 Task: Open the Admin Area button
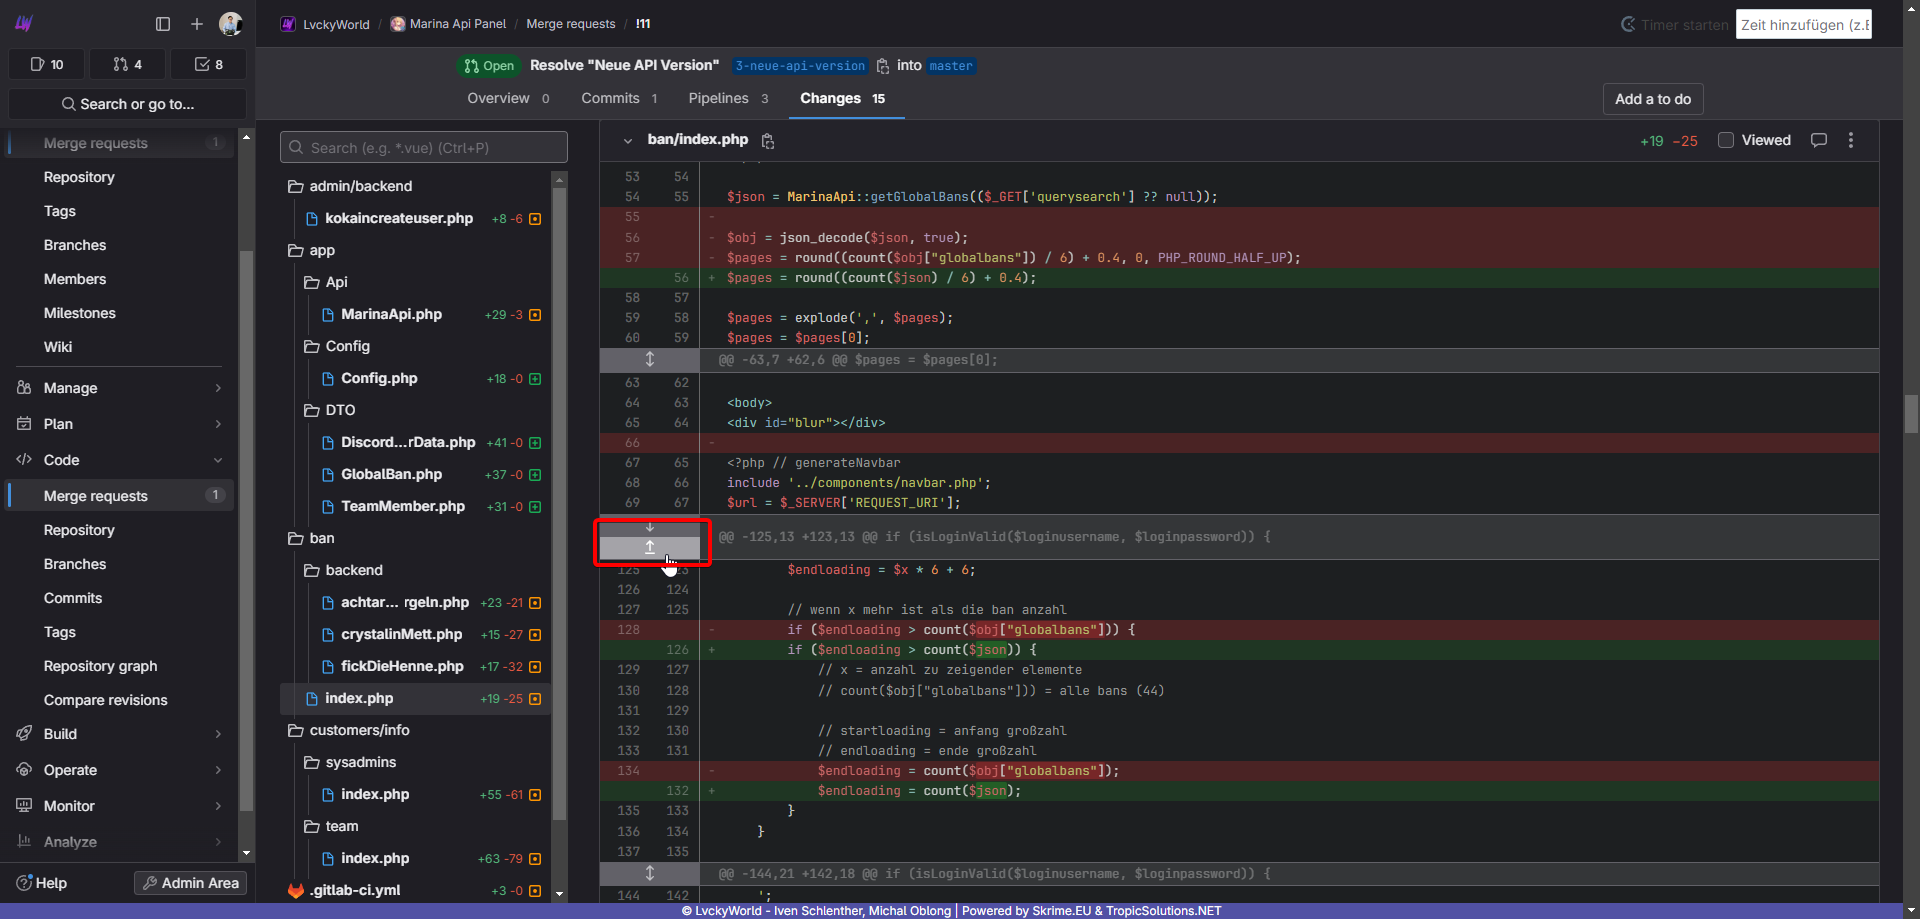coord(190,883)
